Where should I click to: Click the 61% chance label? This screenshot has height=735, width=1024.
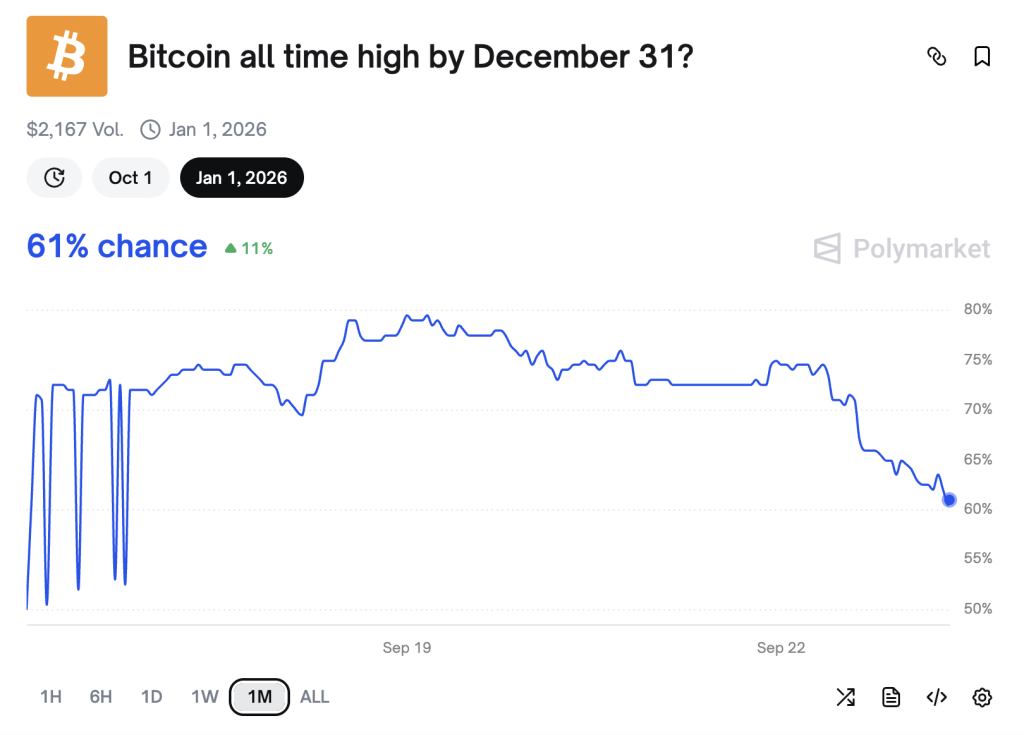tap(117, 246)
